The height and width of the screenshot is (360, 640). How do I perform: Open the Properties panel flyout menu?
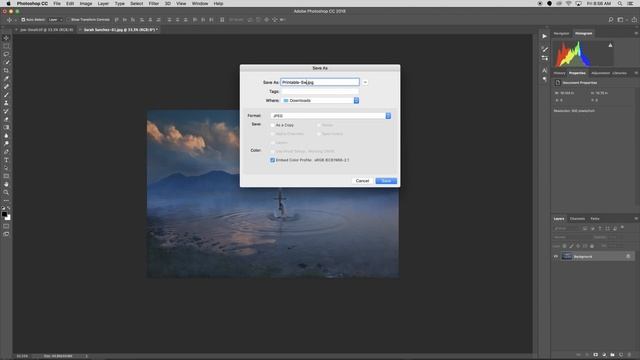[636, 73]
